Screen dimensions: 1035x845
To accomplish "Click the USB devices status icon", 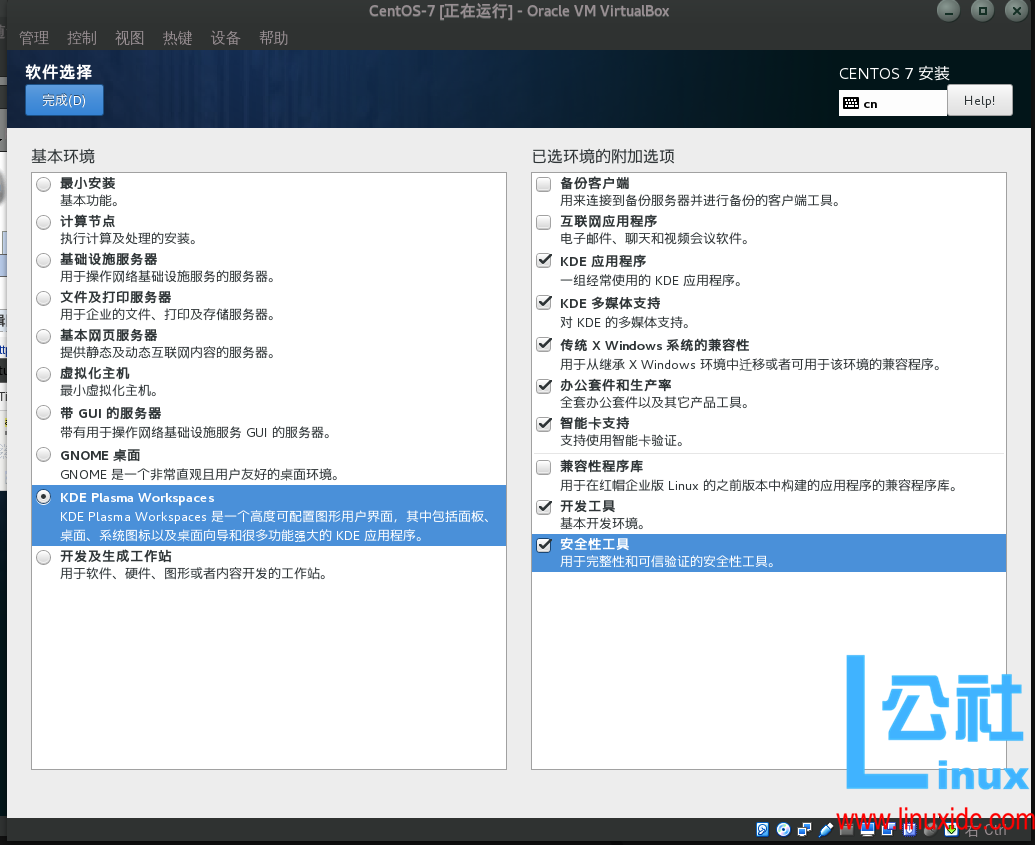I will click(826, 830).
